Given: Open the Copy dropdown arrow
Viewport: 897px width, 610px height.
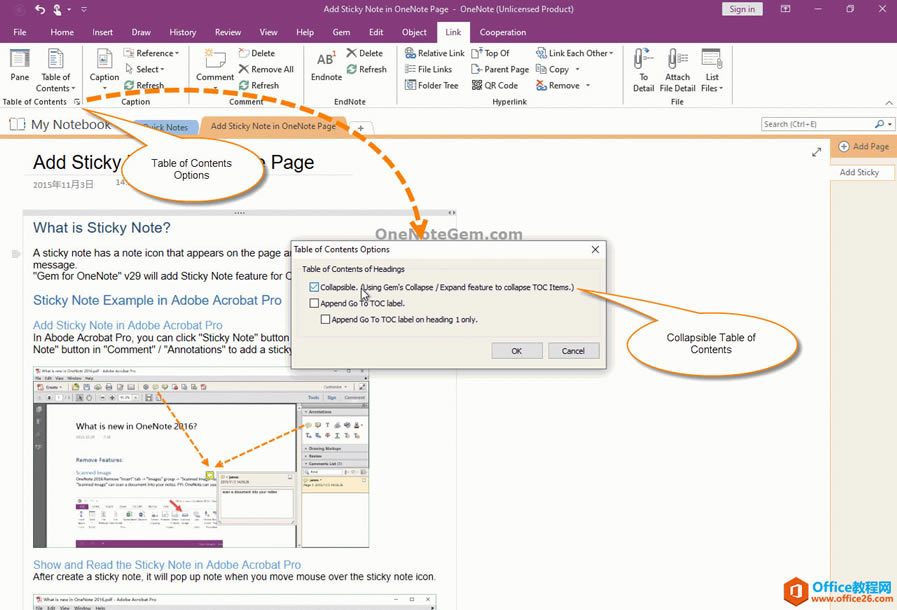Looking at the screenshot, I should [577, 69].
